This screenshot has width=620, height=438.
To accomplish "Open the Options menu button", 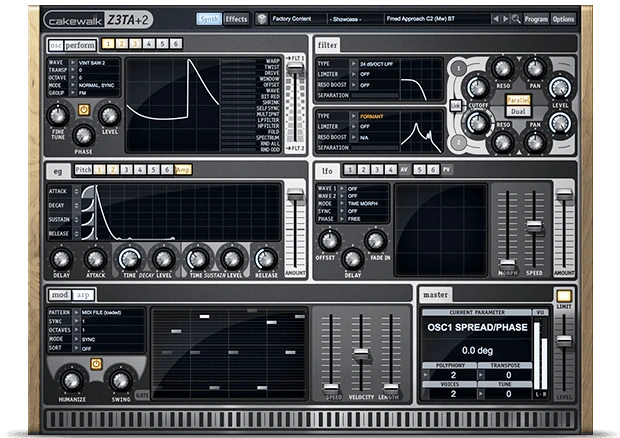I will coord(563,19).
